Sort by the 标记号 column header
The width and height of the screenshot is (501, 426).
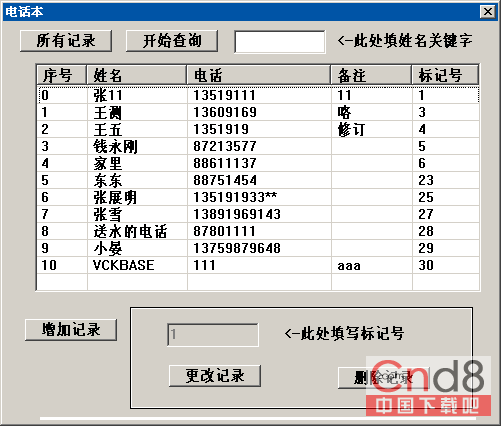point(445,75)
